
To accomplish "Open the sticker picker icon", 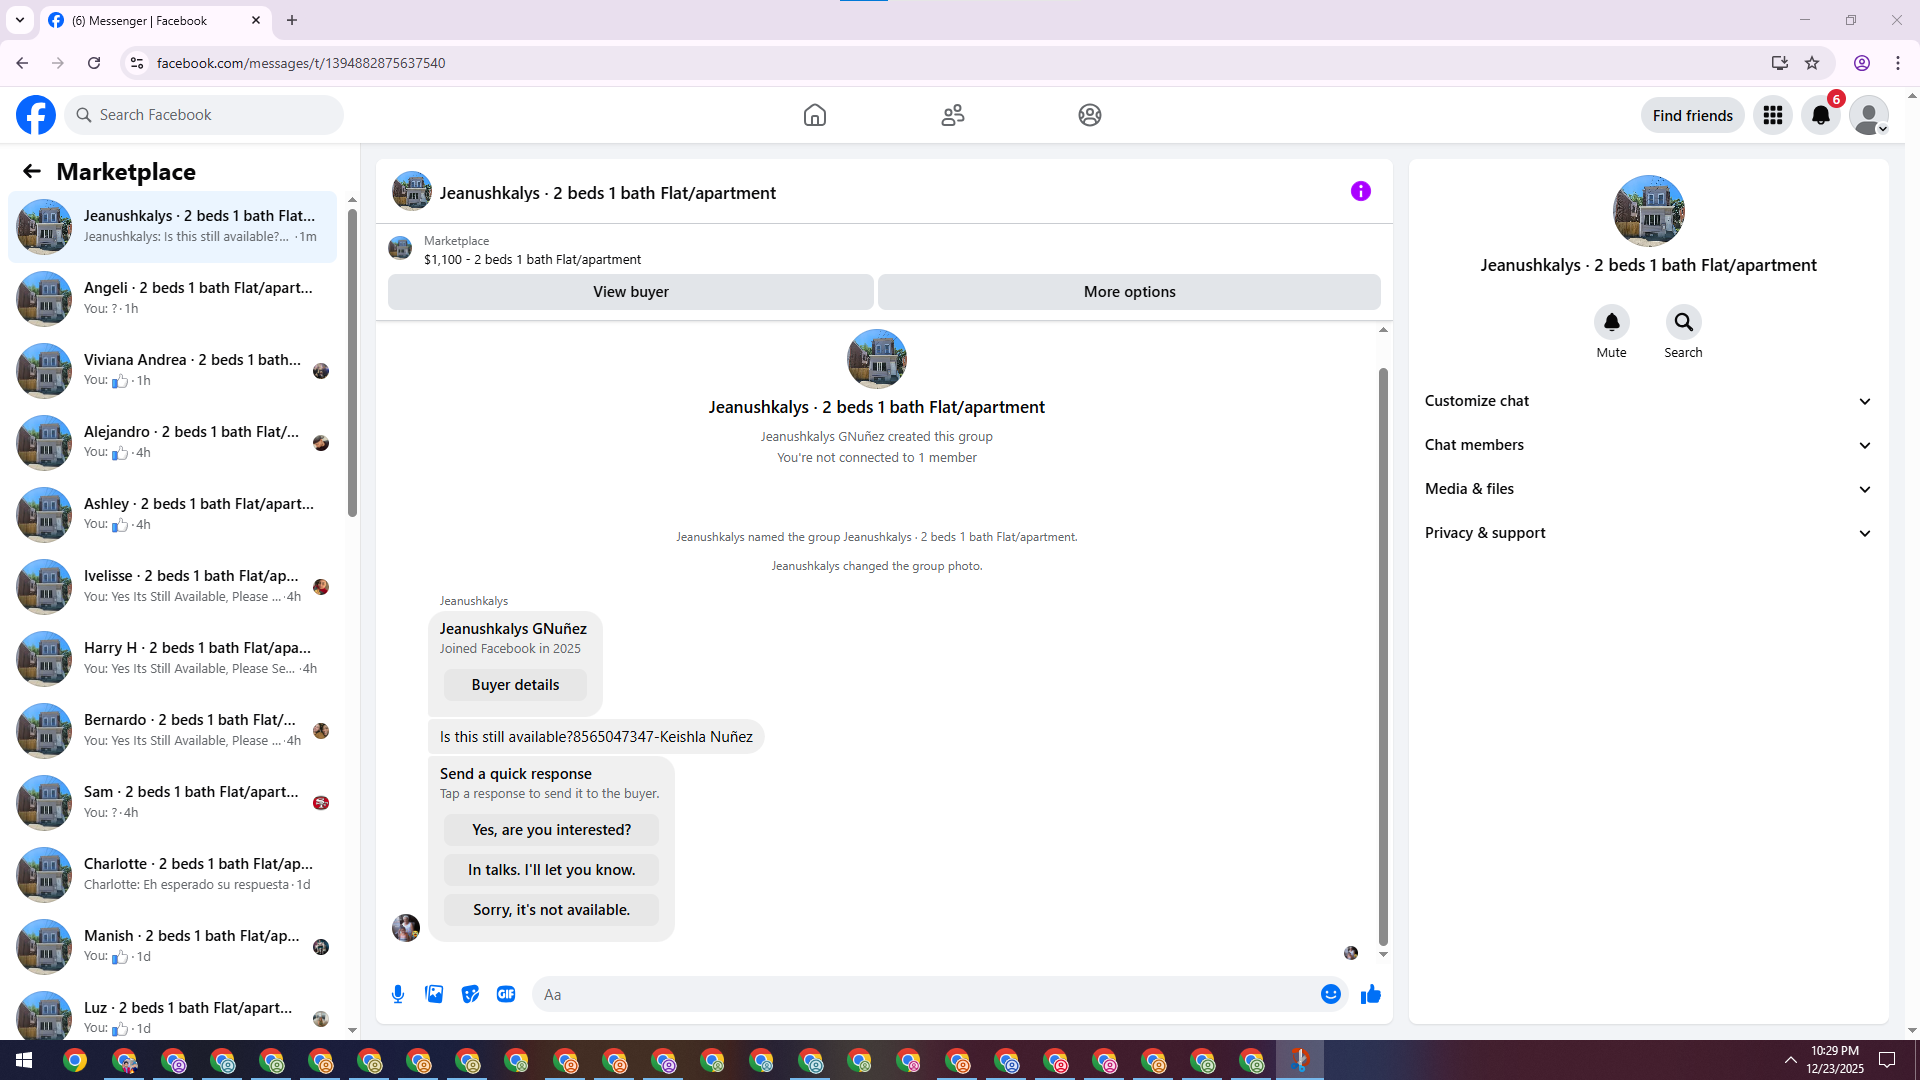I will point(470,994).
